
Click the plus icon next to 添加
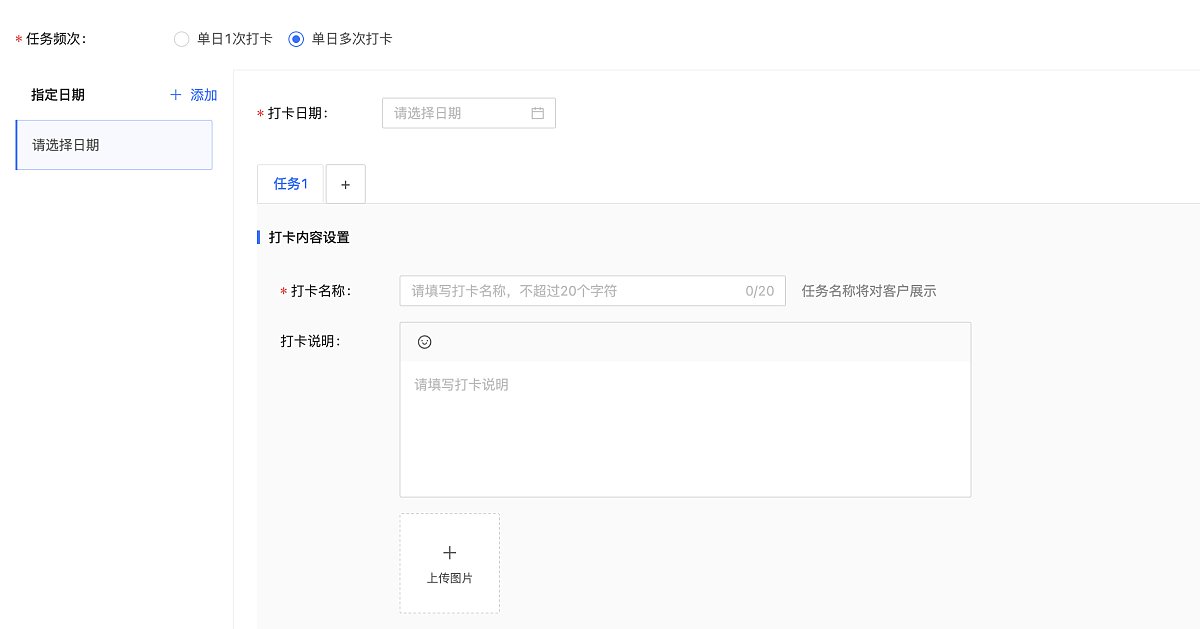click(x=176, y=95)
